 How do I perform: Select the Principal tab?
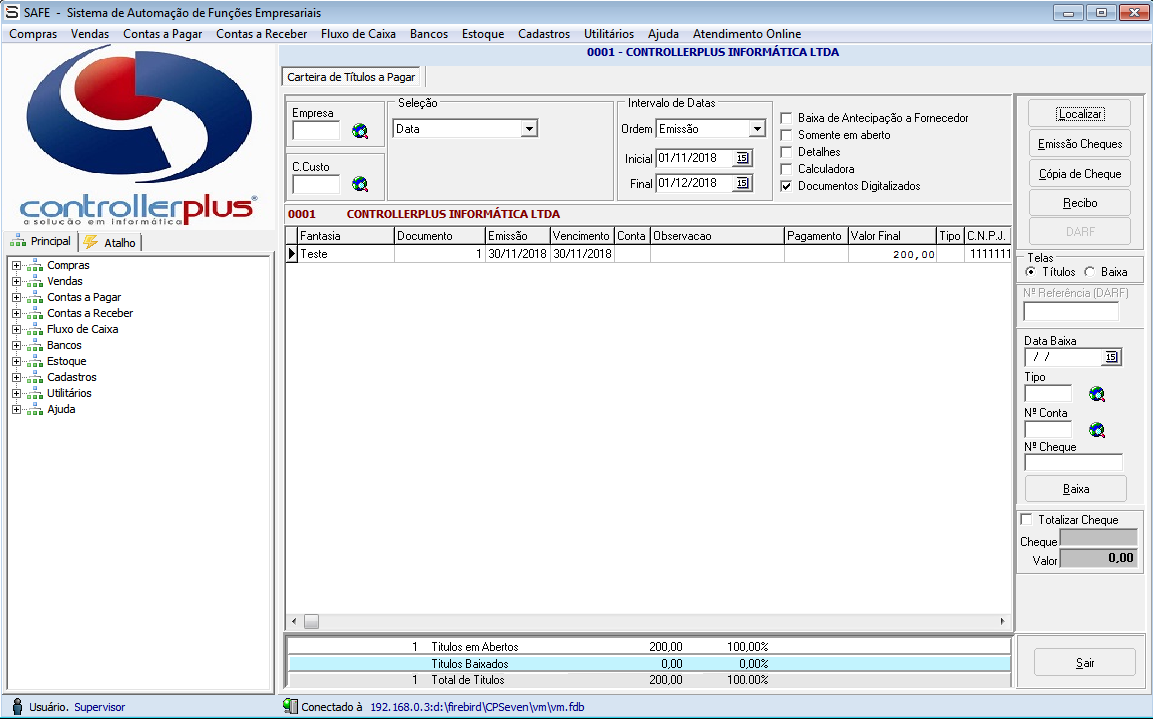tap(40, 241)
